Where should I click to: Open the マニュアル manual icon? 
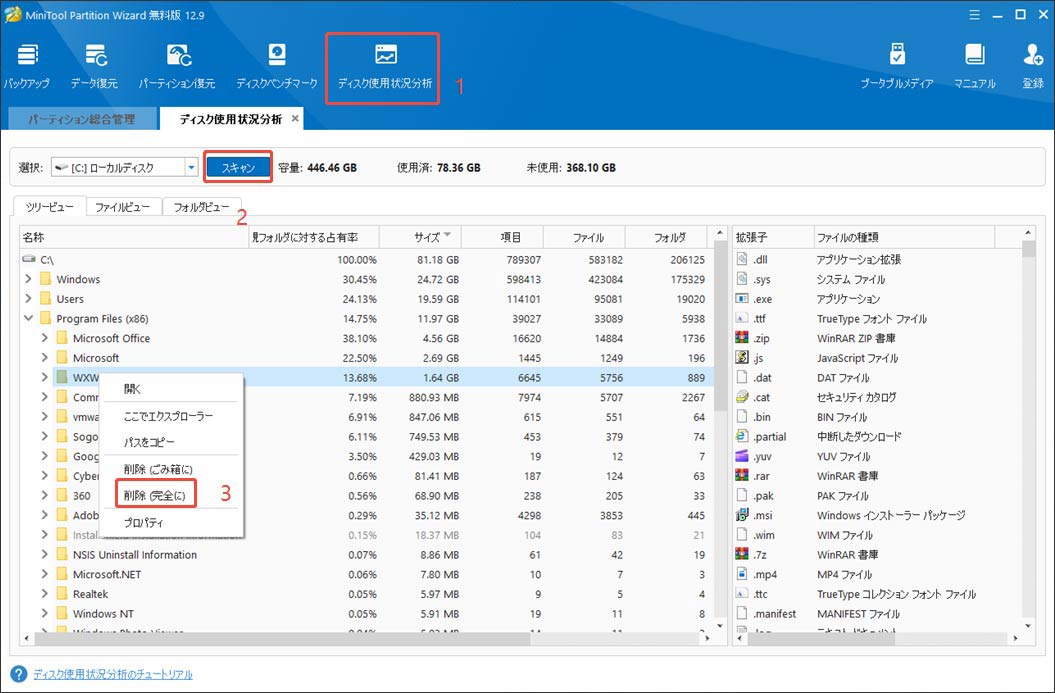[x=974, y=66]
